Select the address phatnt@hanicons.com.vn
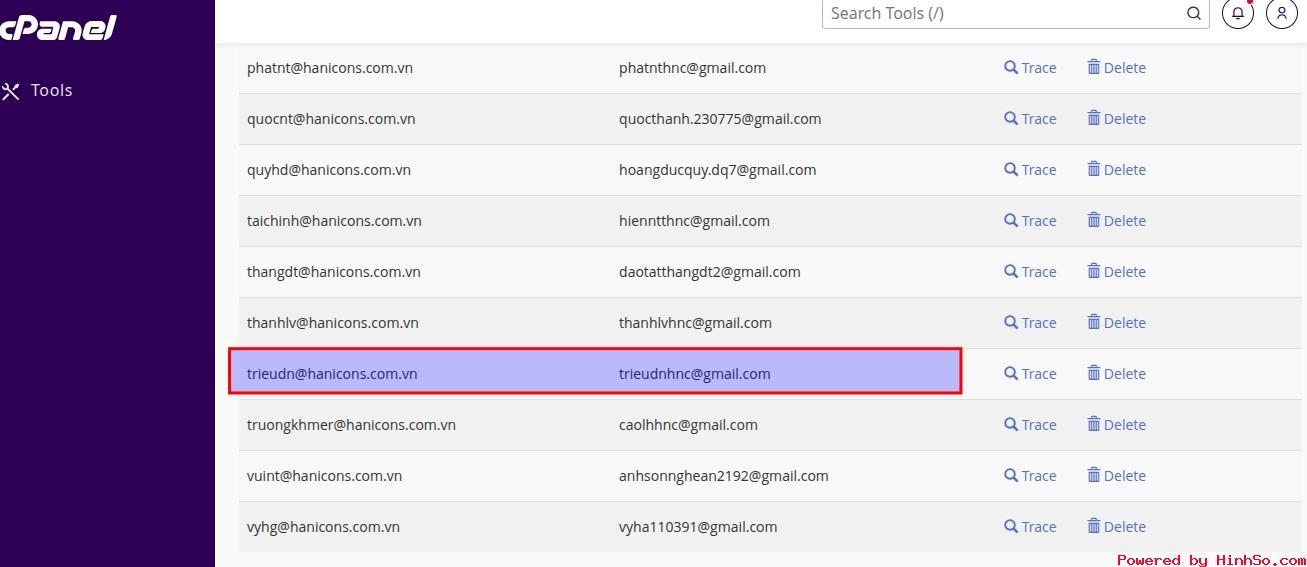The height and width of the screenshot is (567, 1307). click(x=330, y=68)
